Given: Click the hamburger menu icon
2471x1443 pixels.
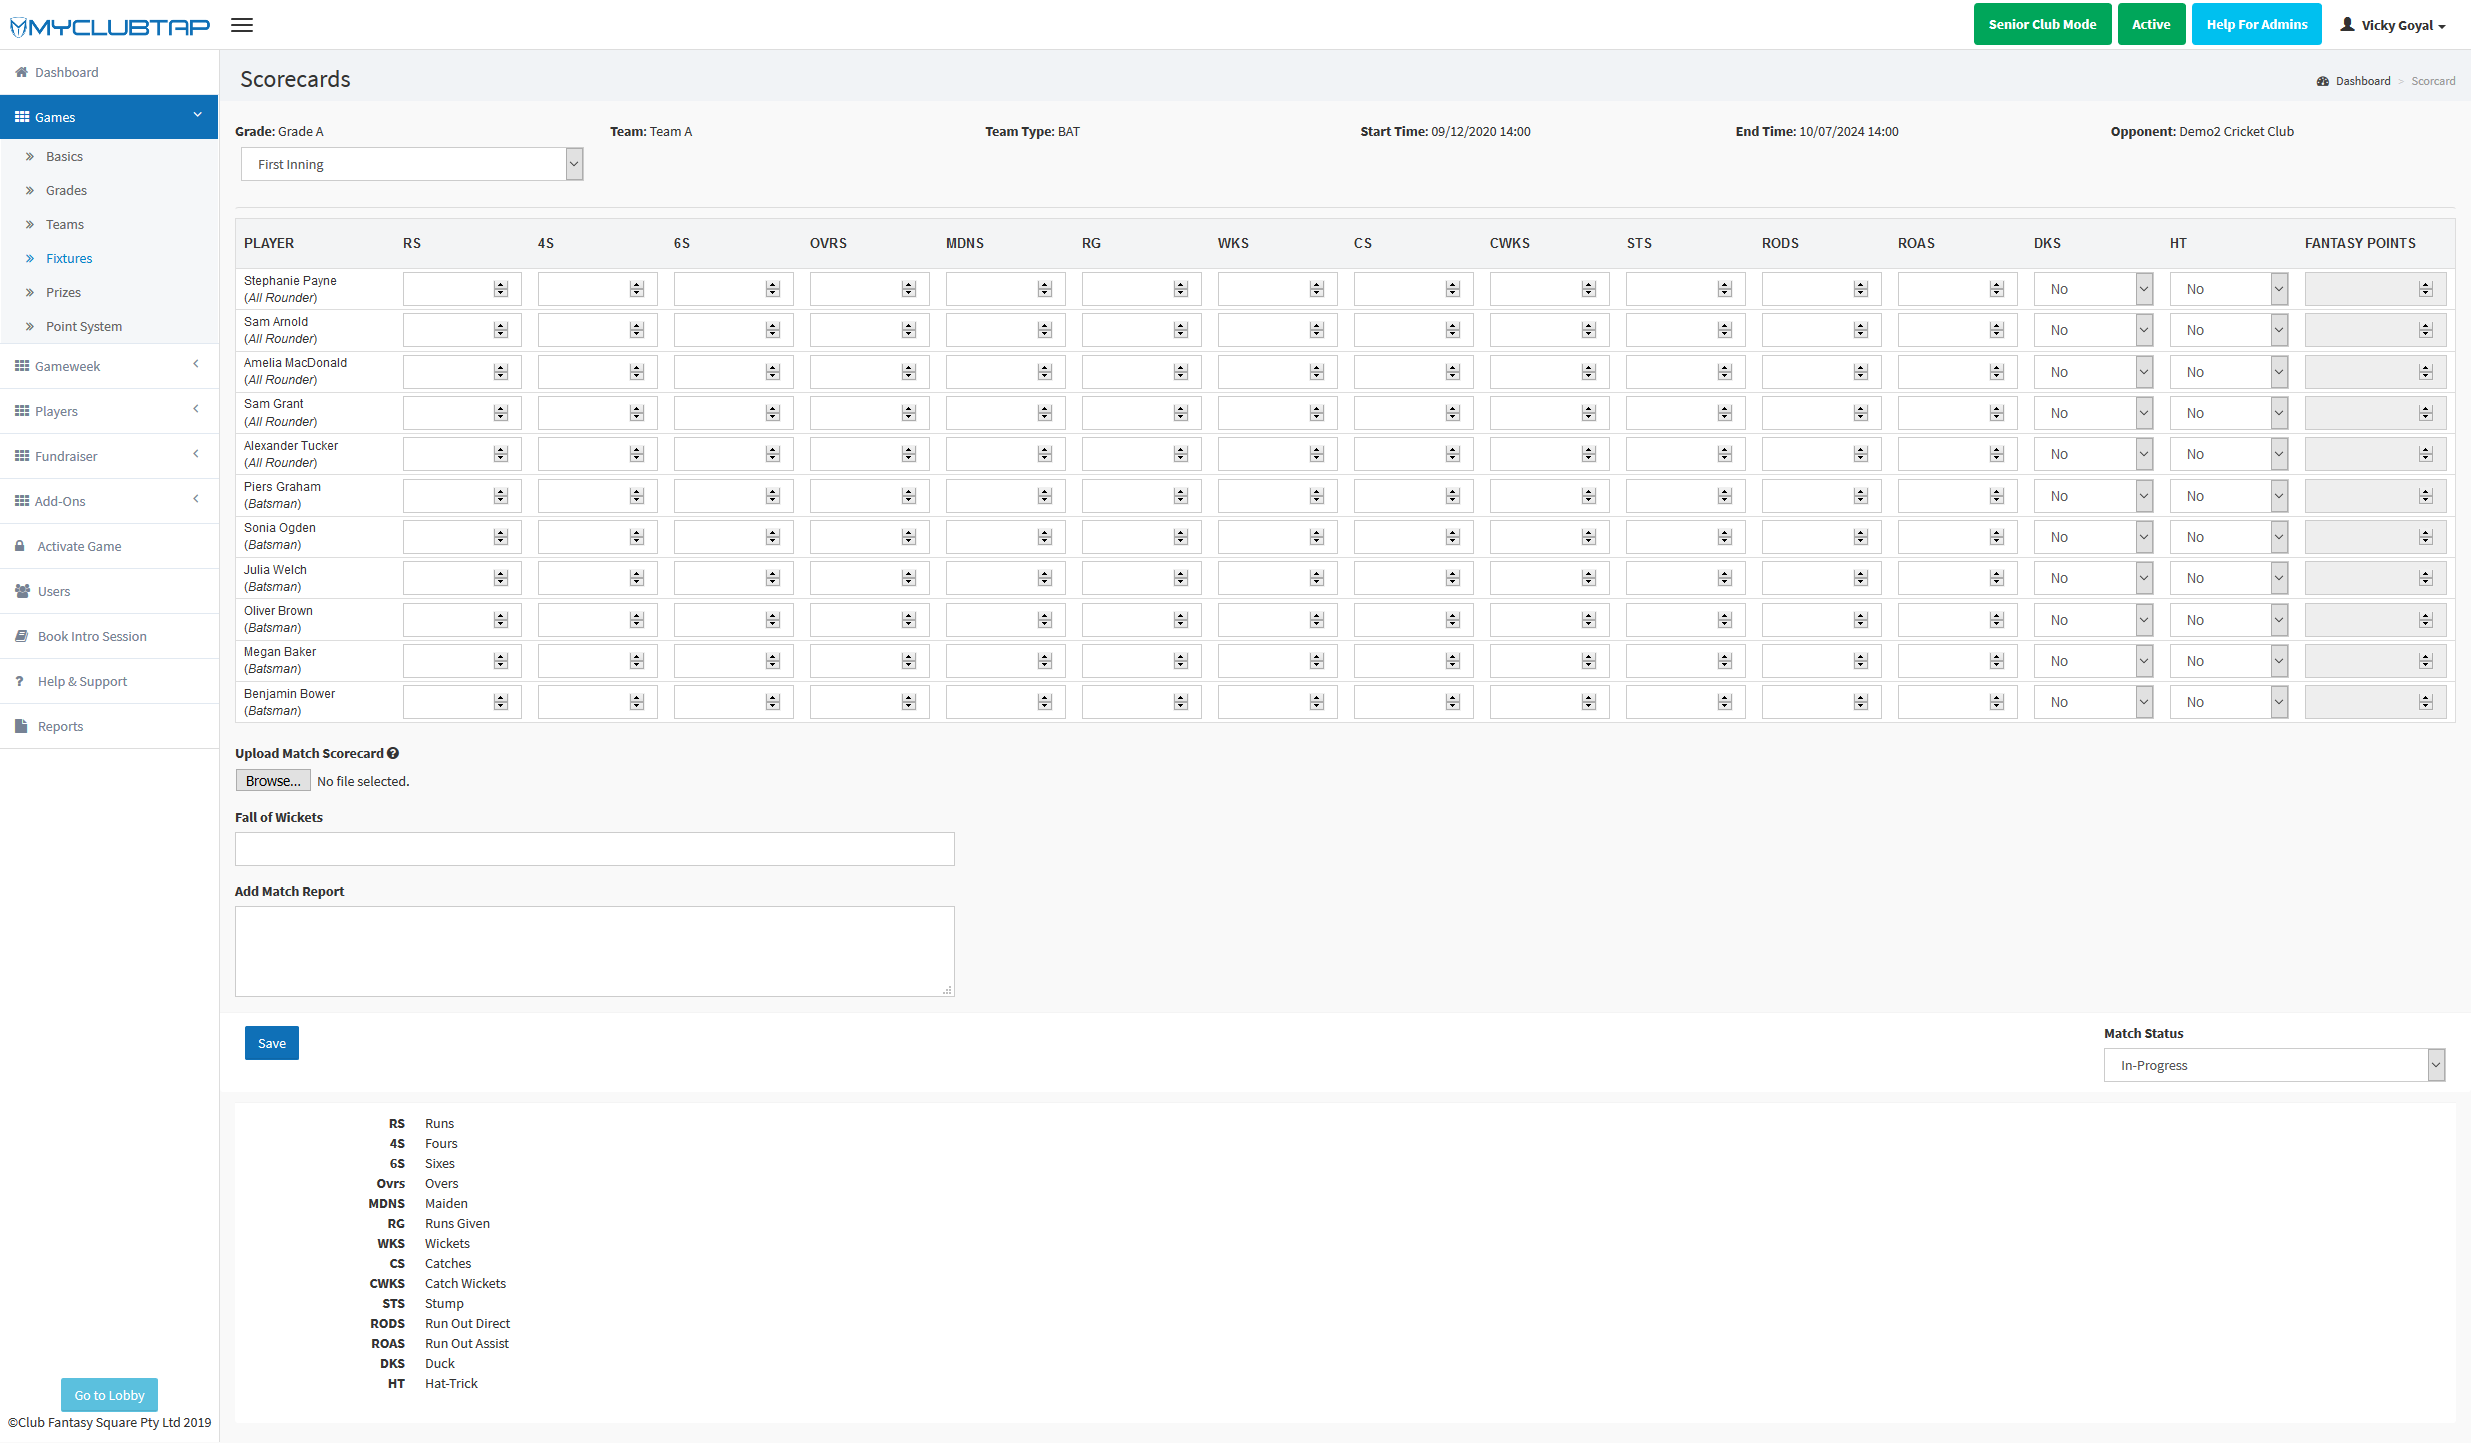Looking at the screenshot, I should pos(242,25).
